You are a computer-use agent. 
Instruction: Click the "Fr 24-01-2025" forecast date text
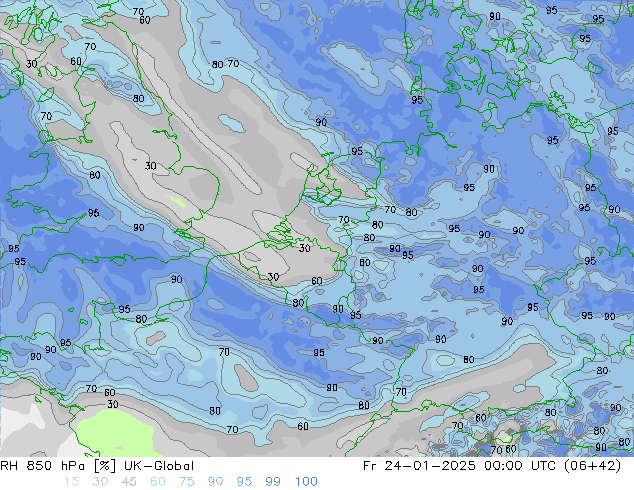point(419,466)
